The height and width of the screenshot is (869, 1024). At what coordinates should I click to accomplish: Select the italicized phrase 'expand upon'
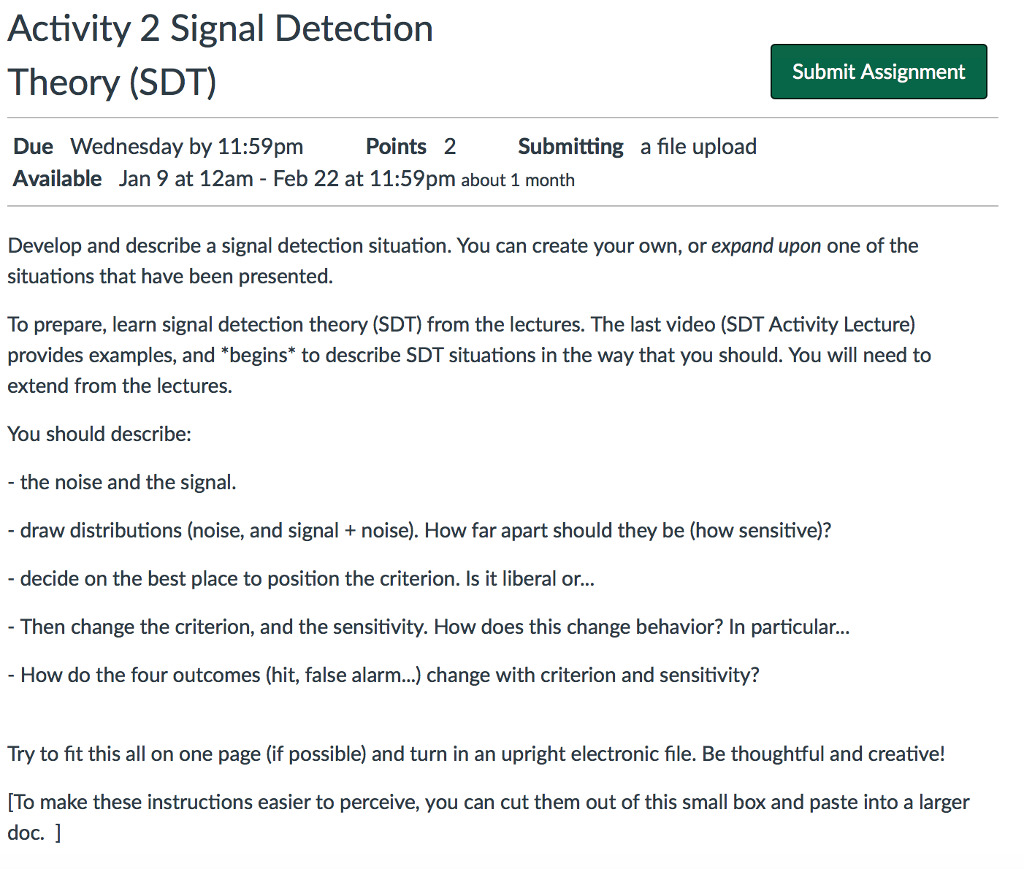(x=764, y=245)
